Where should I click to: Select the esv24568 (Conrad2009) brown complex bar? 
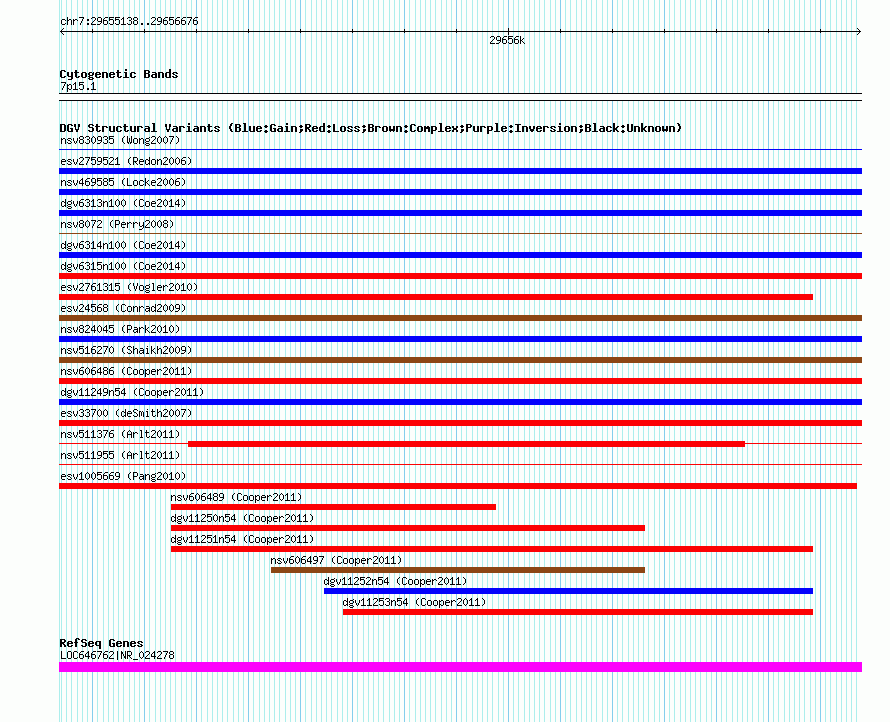pos(460,318)
